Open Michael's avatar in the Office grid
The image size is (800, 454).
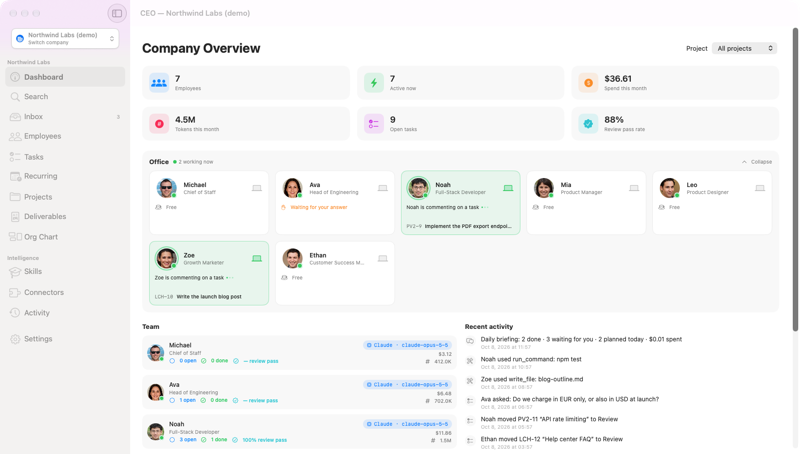click(x=166, y=188)
